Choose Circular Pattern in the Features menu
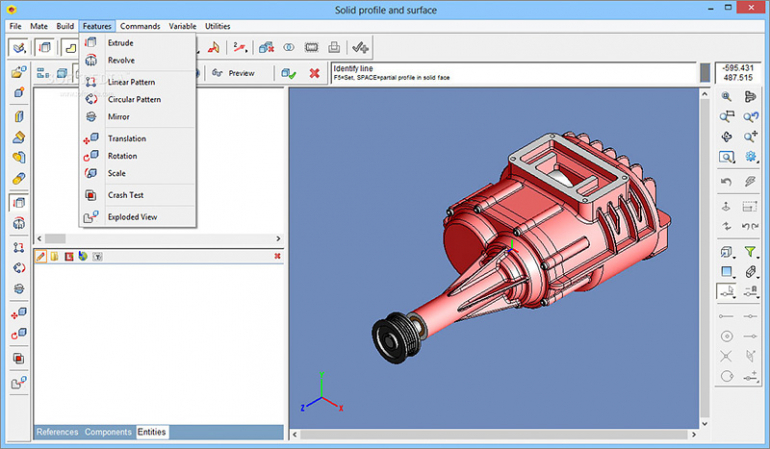The width and height of the screenshot is (770, 449). pyautogui.click(x=134, y=100)
